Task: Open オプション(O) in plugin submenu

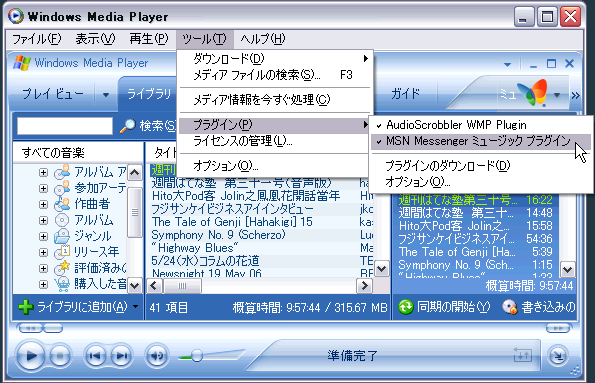Action: tap(480, 182)
